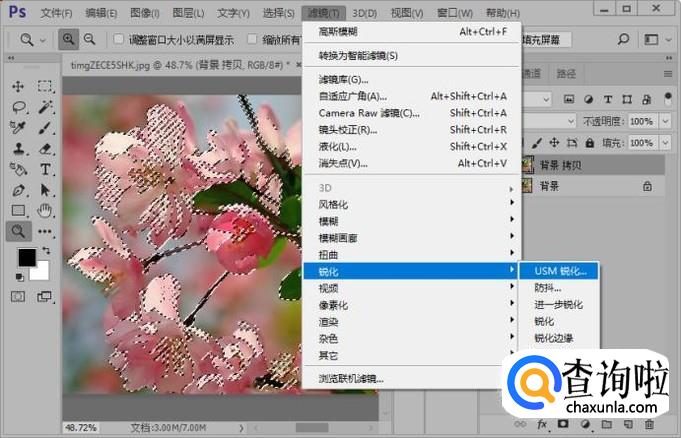Toggle type layer filter T icon
The height and width of the screenshot is (438, 681).
click(608, 99)
